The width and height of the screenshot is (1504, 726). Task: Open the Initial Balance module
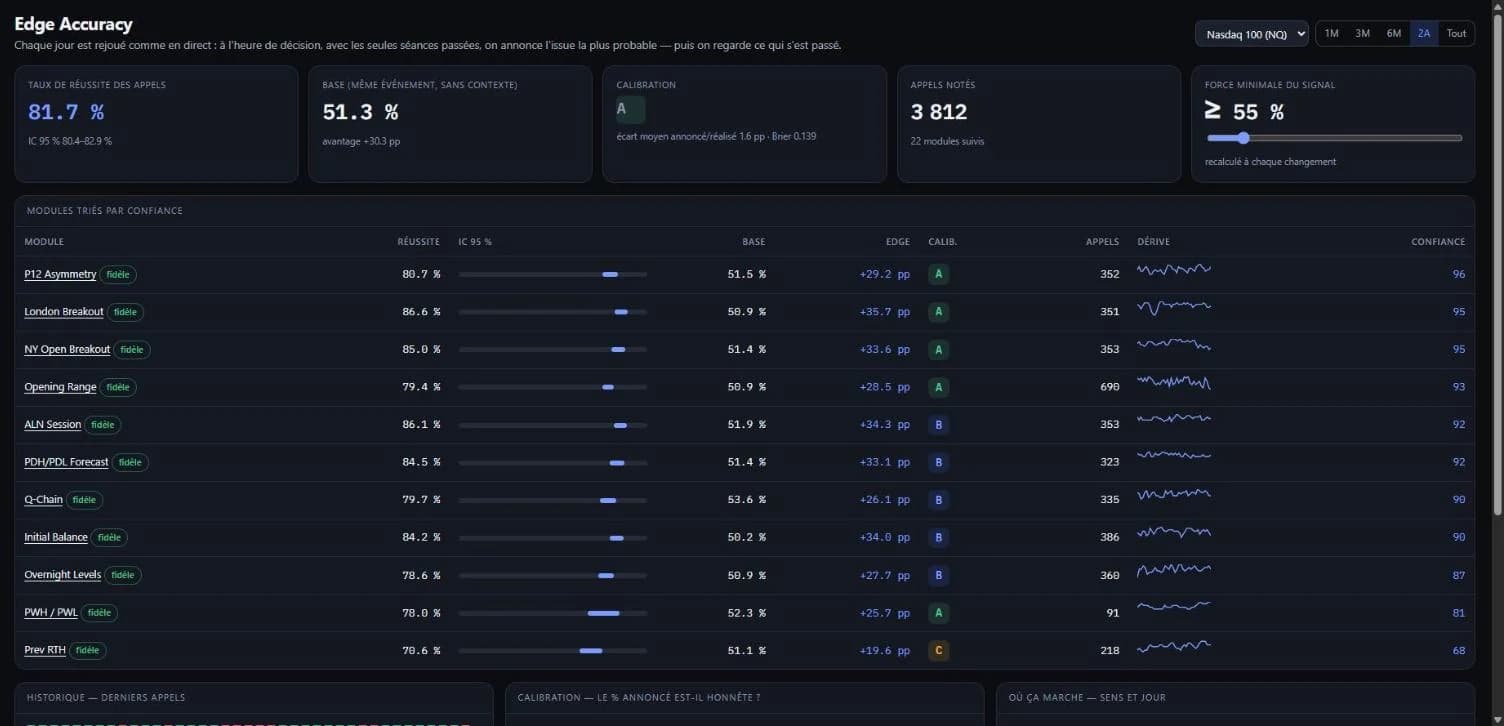56,537
